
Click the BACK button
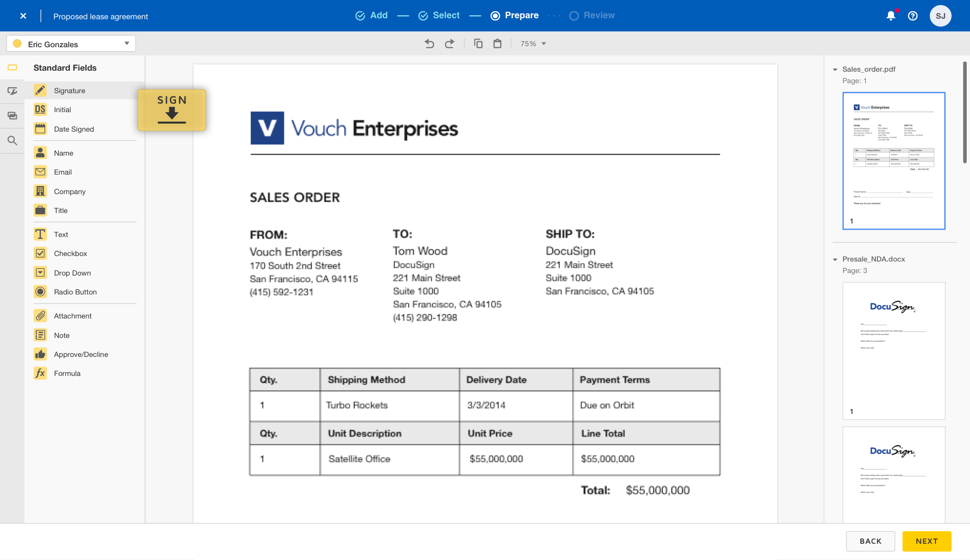point(870,541)
